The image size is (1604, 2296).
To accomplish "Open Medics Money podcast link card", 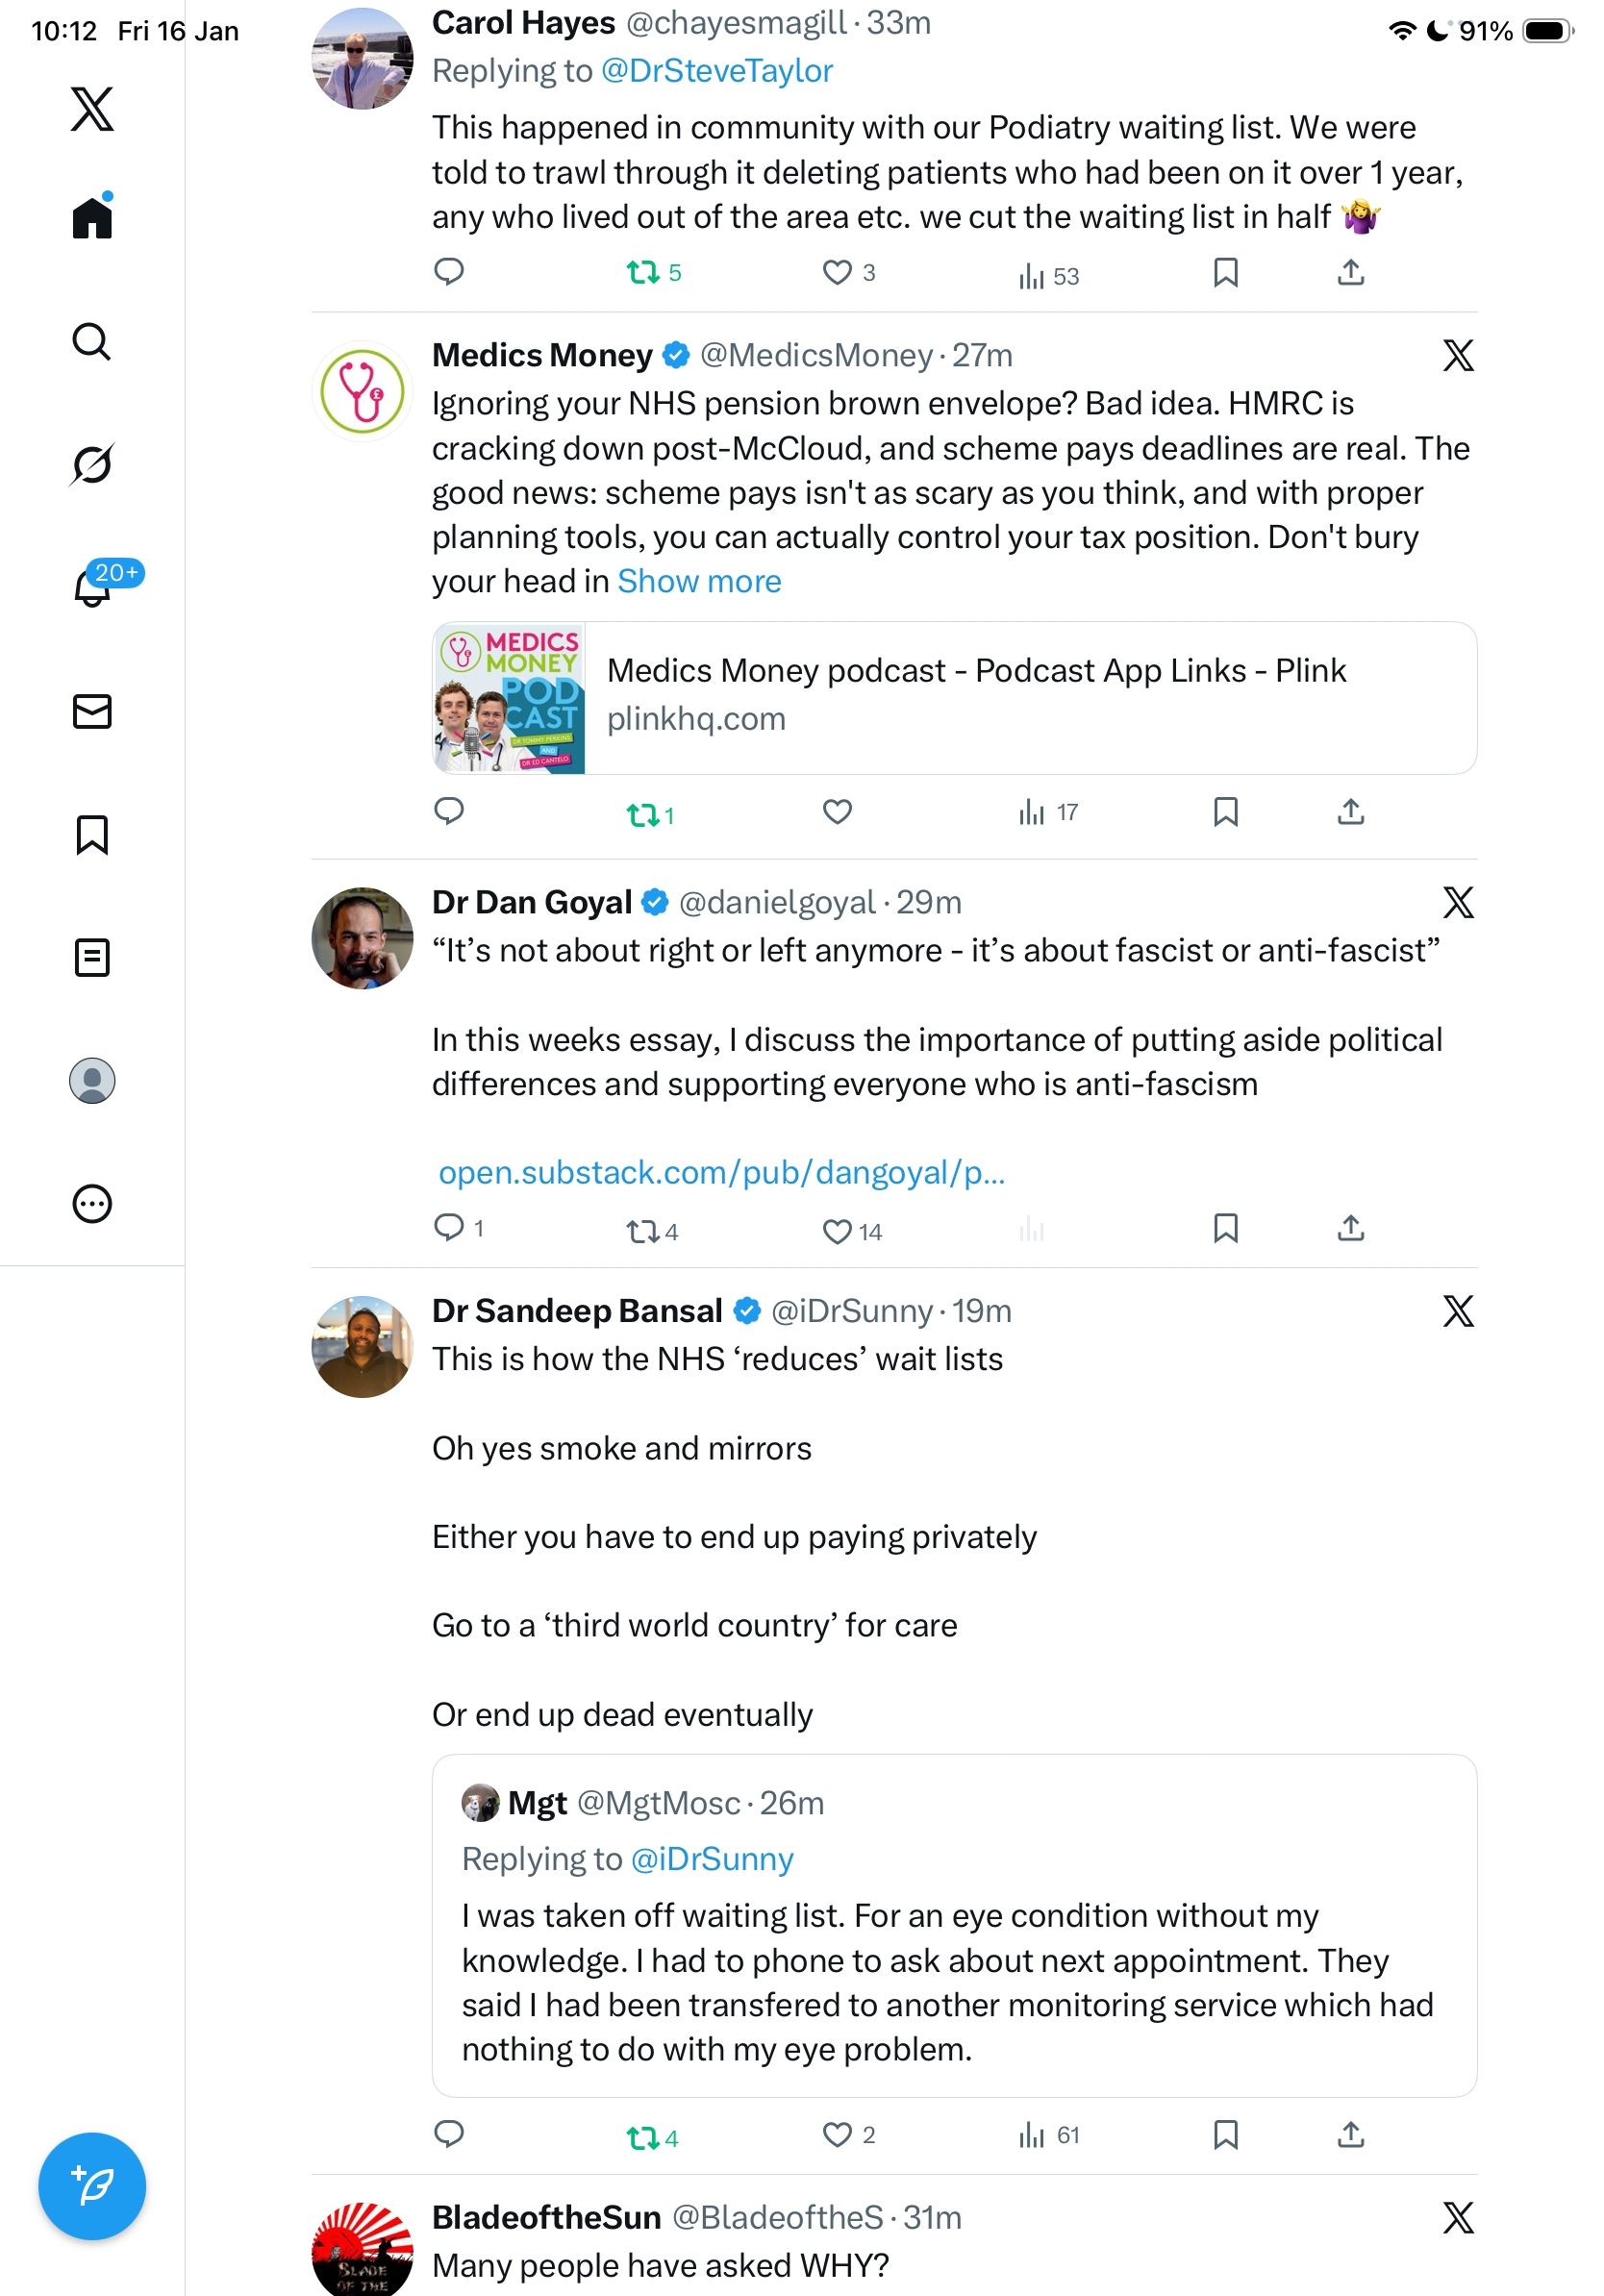I will tap(953, 697).
